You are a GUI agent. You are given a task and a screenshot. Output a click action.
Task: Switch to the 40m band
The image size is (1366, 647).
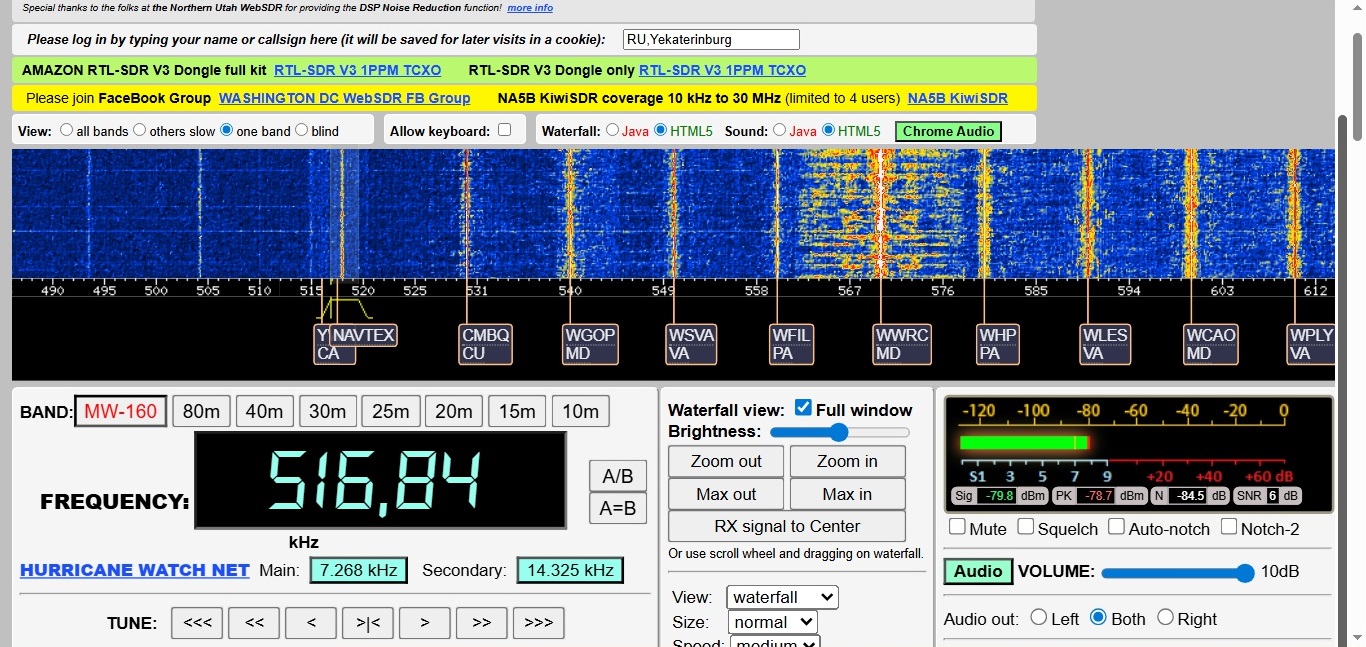265,411
